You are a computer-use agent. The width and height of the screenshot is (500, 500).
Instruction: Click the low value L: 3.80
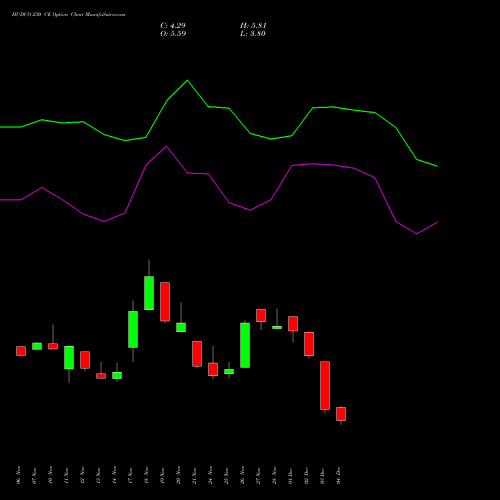pos(253,33)
